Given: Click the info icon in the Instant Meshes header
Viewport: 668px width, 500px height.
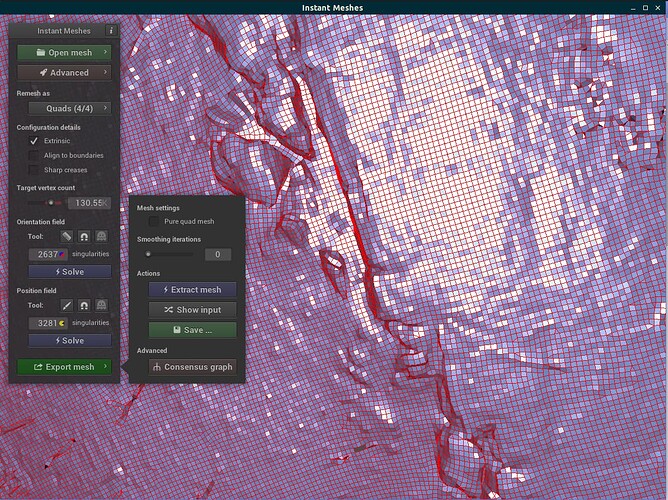Looking at the screenshot, I should click(x=111, y=31).
